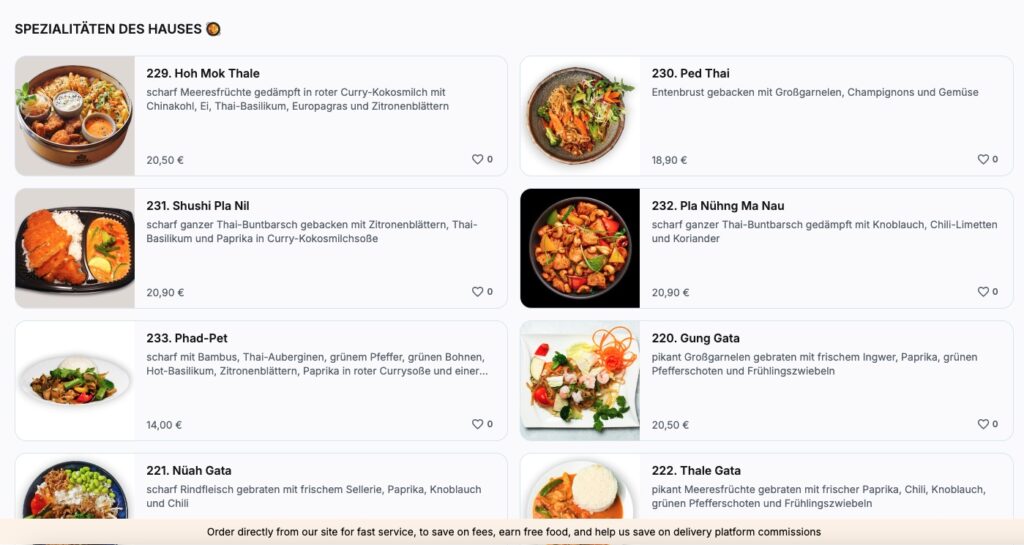This screenshot has height=545, width=1024.
Task: View the Ped Thai bowl image
Action: (580, 116)
